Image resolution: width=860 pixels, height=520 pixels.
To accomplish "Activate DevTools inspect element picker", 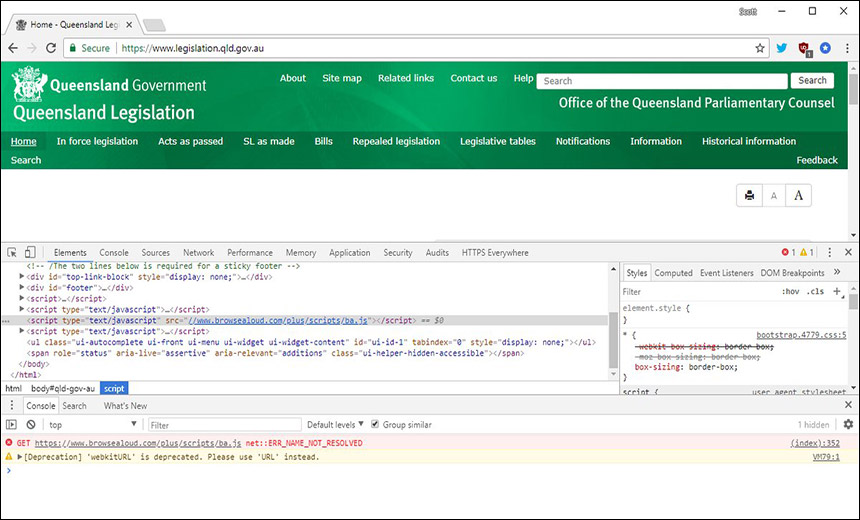I will (x=12, y=252).
